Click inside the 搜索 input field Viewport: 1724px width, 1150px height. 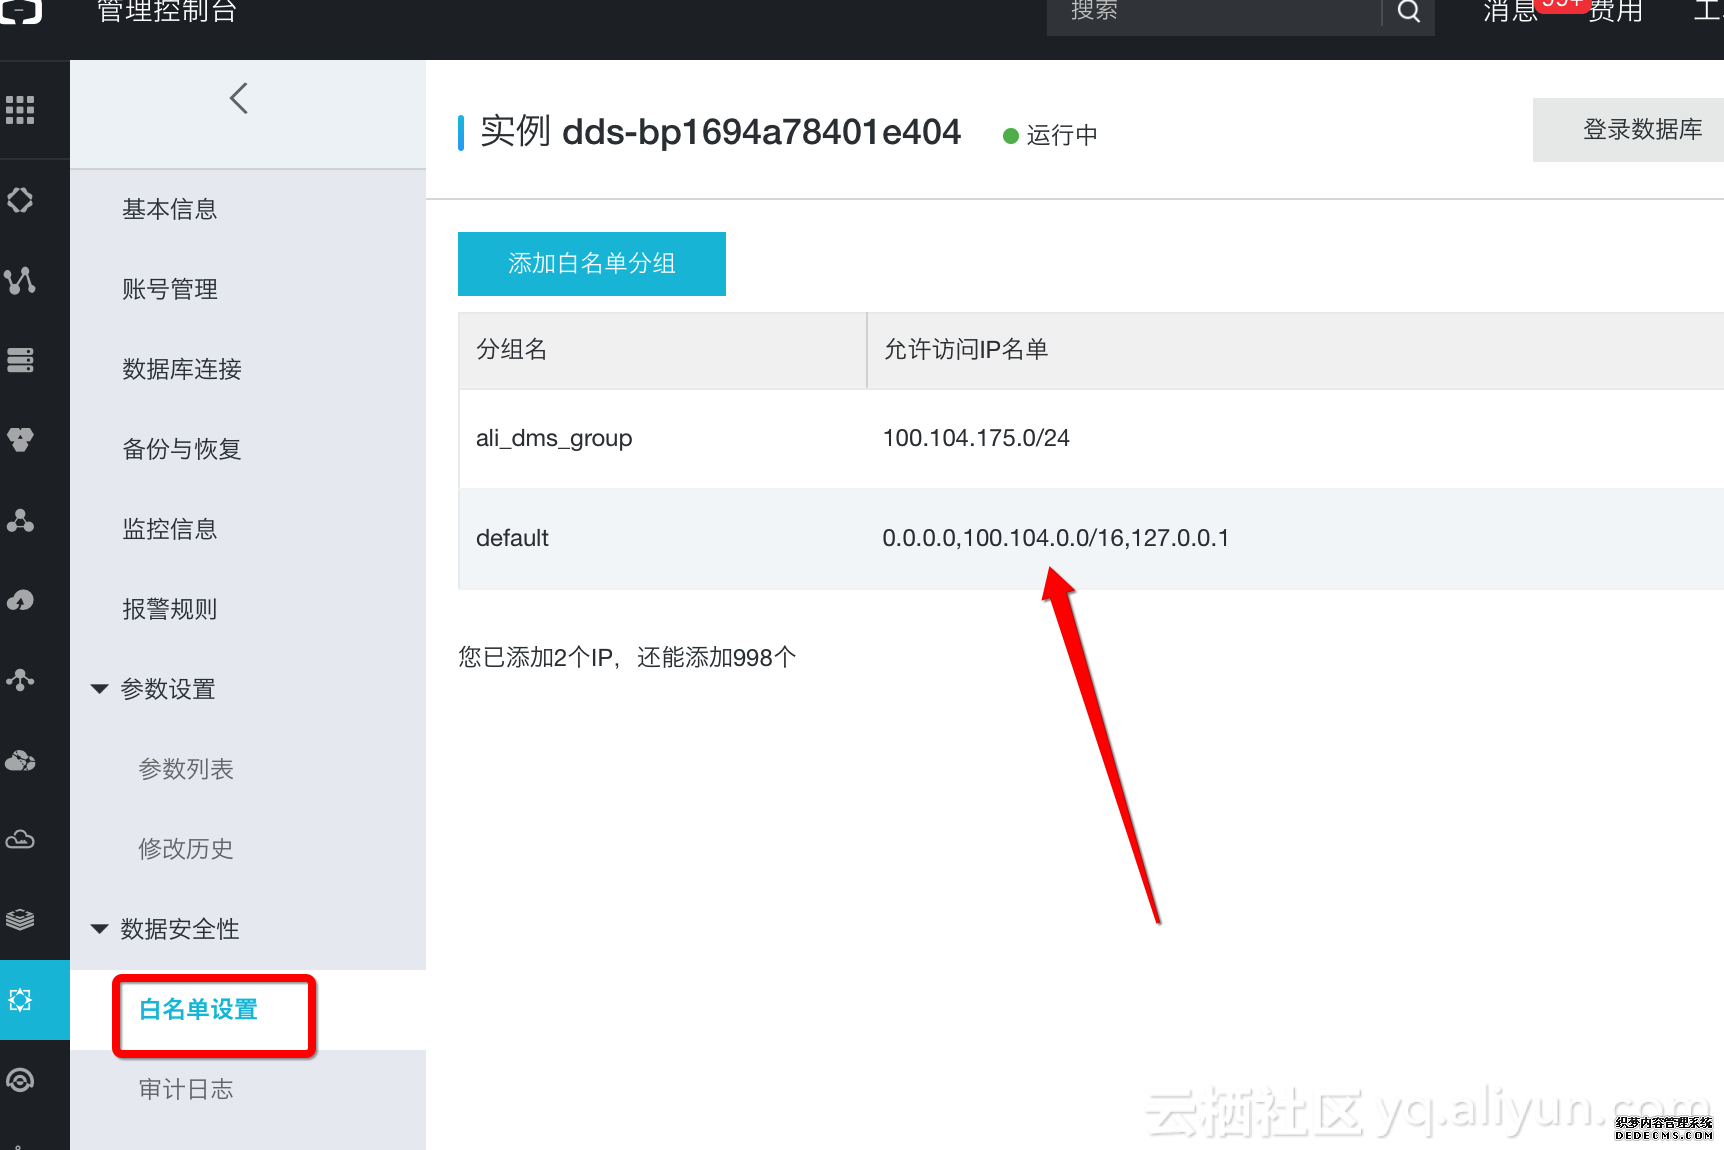pos(1200,12)
